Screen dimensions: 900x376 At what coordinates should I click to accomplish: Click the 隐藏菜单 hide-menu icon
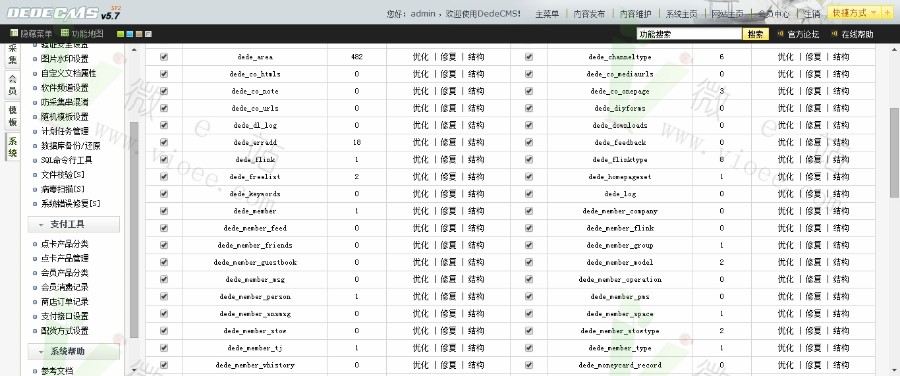[x=14, y=34]
